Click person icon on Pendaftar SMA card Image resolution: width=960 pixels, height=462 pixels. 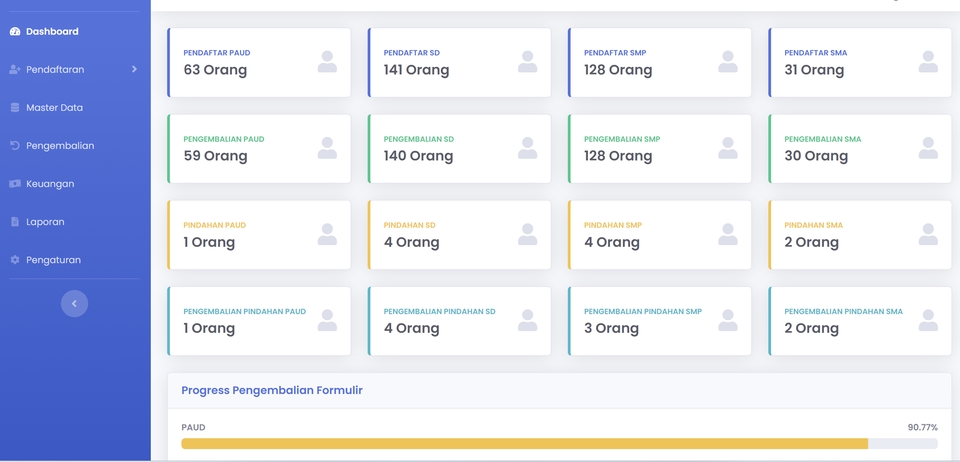[928, 62]
